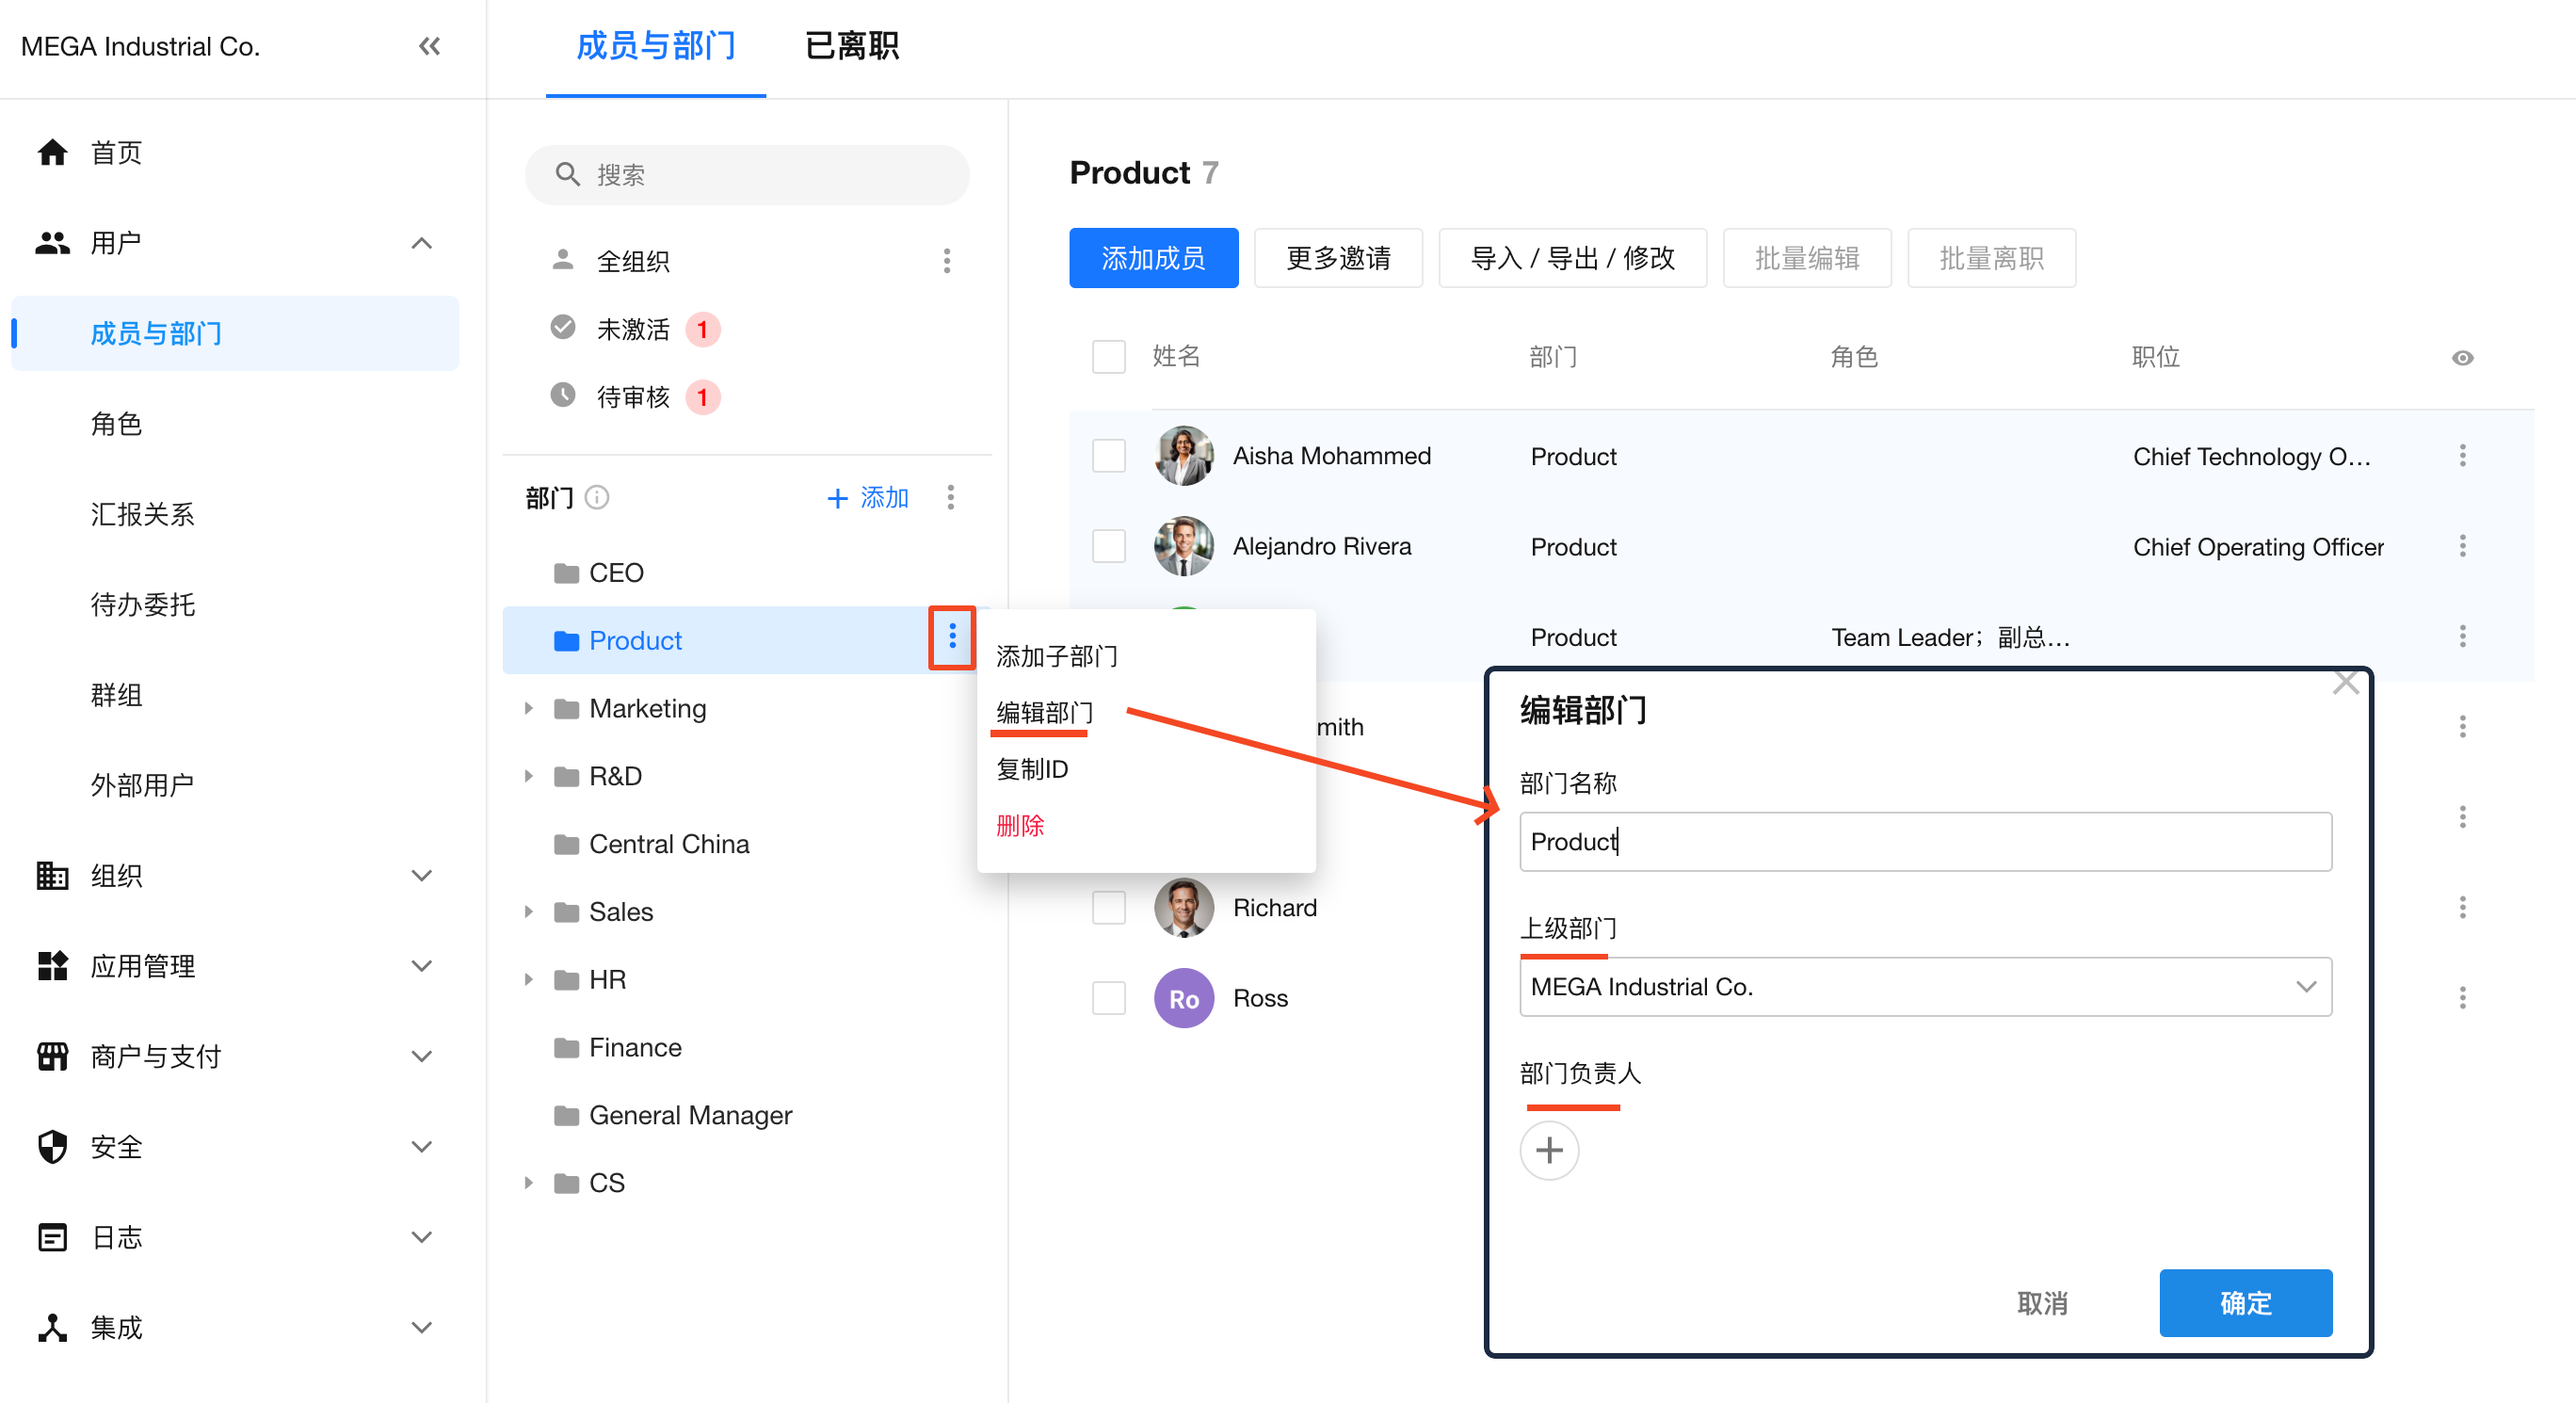Screen dimensions: 2576x1403
Task: Select 复制ID from the context menu
Action: (1032, 769)
